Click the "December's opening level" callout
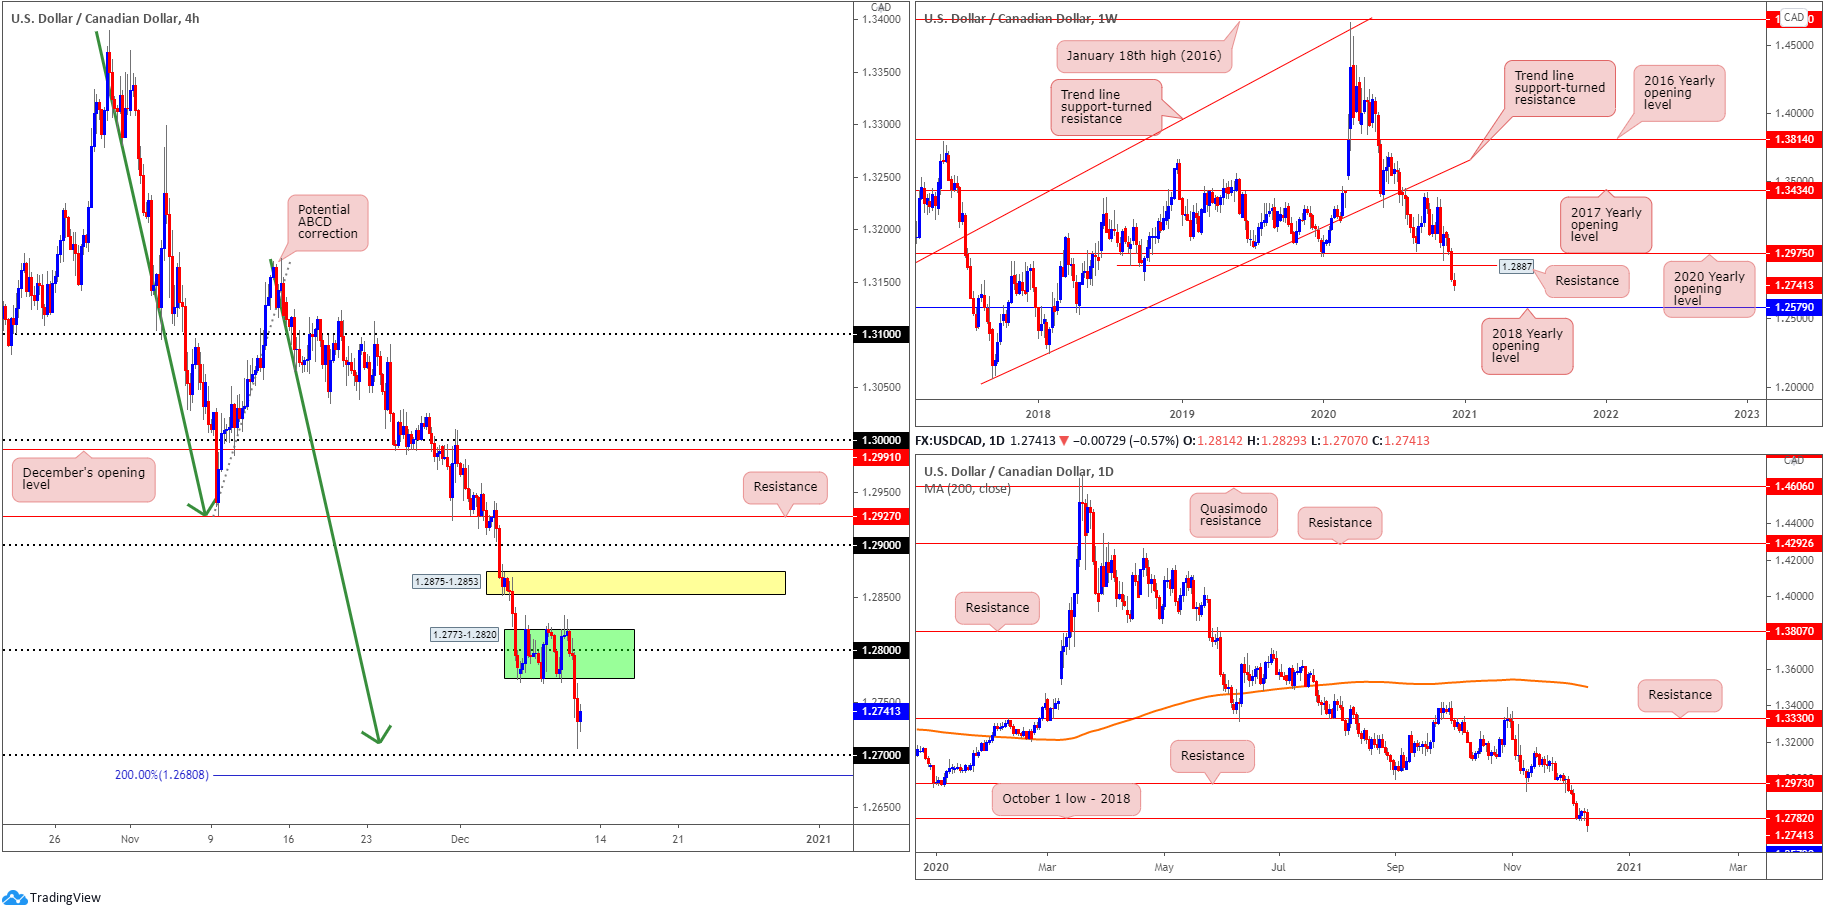 click(x=83, y=478)
